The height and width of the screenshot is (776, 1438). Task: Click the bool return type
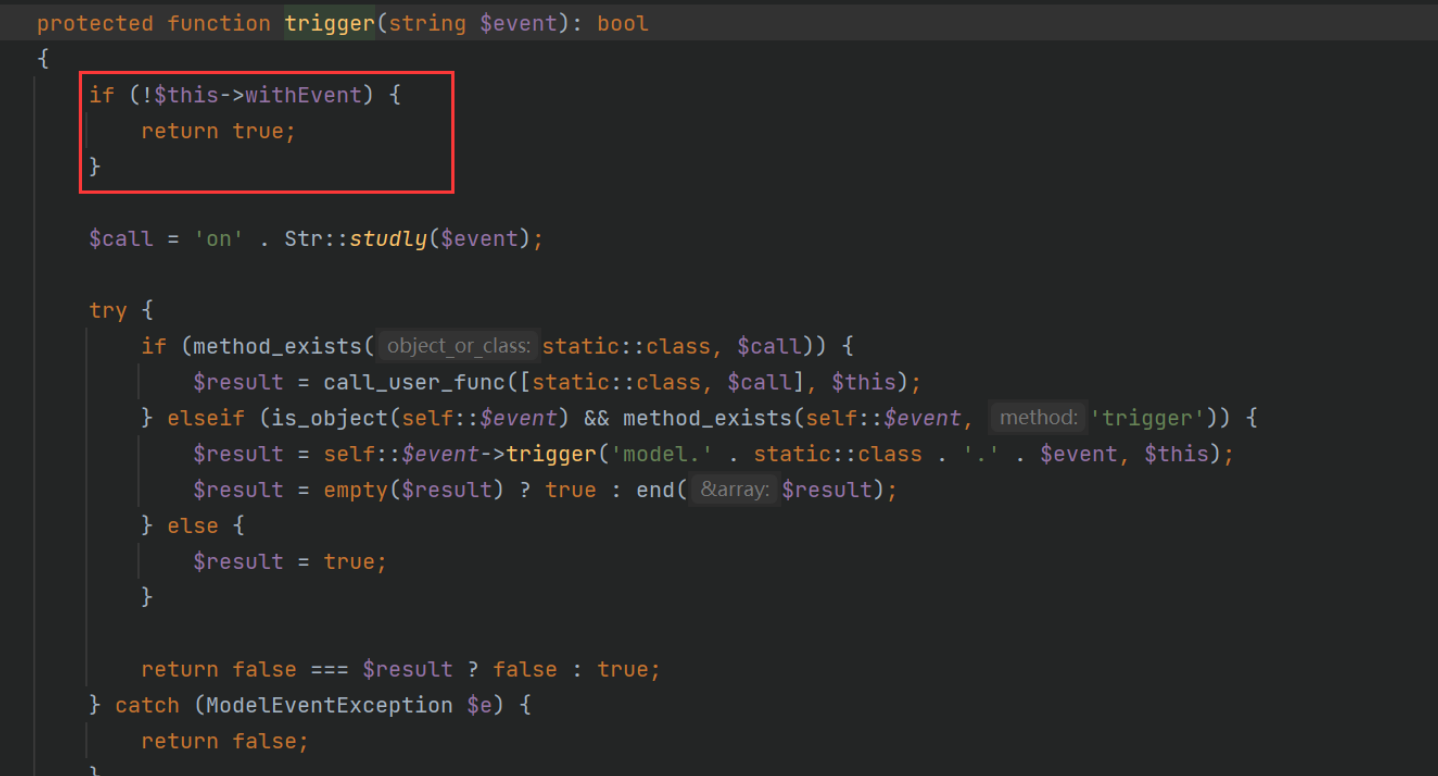pyautogui.click(x=623, y=23)
